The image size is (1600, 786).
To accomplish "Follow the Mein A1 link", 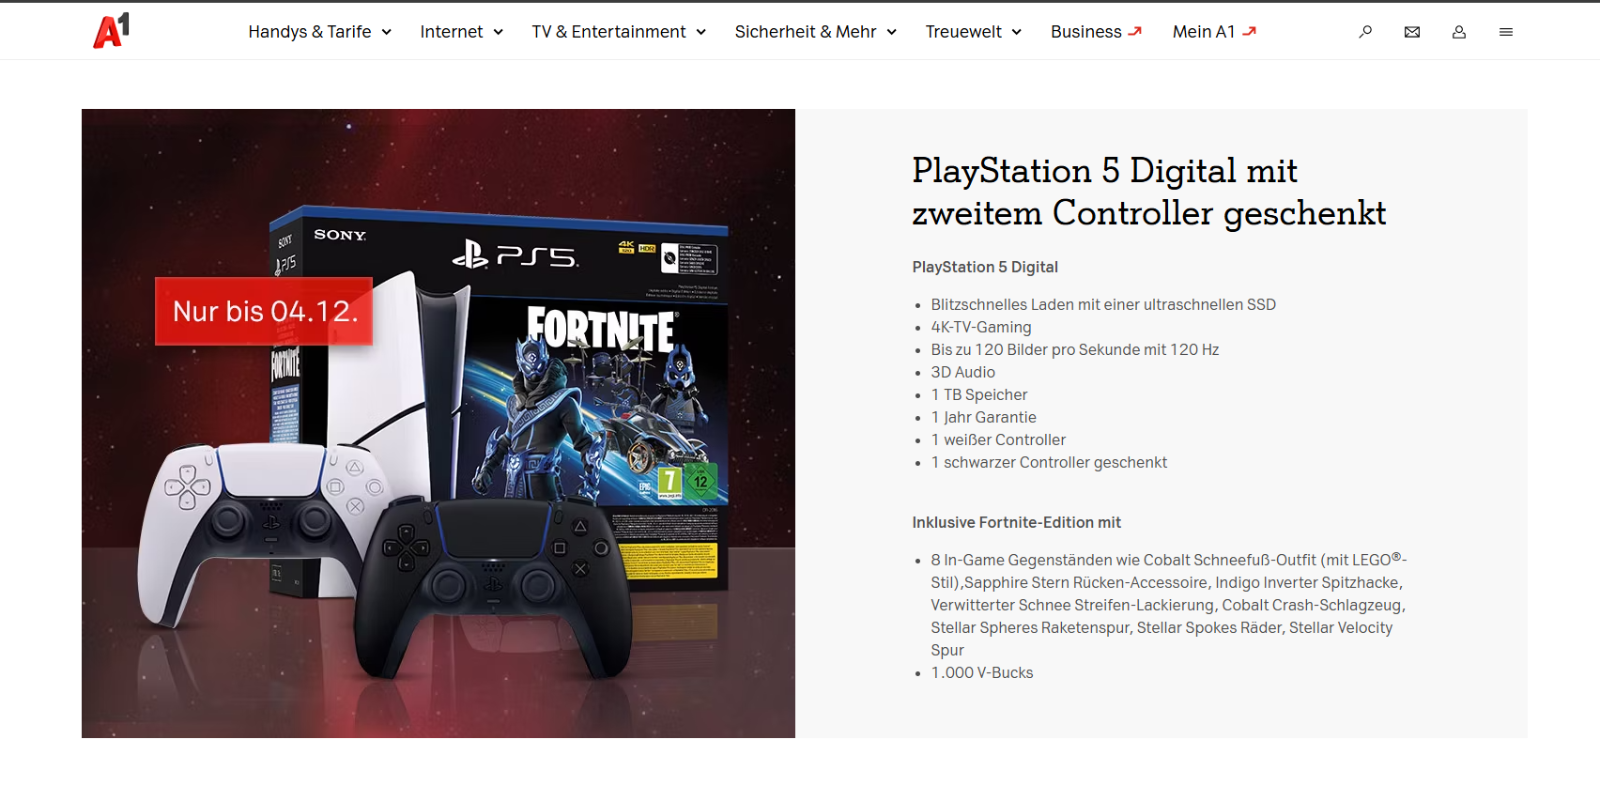I will (1204, 32).
